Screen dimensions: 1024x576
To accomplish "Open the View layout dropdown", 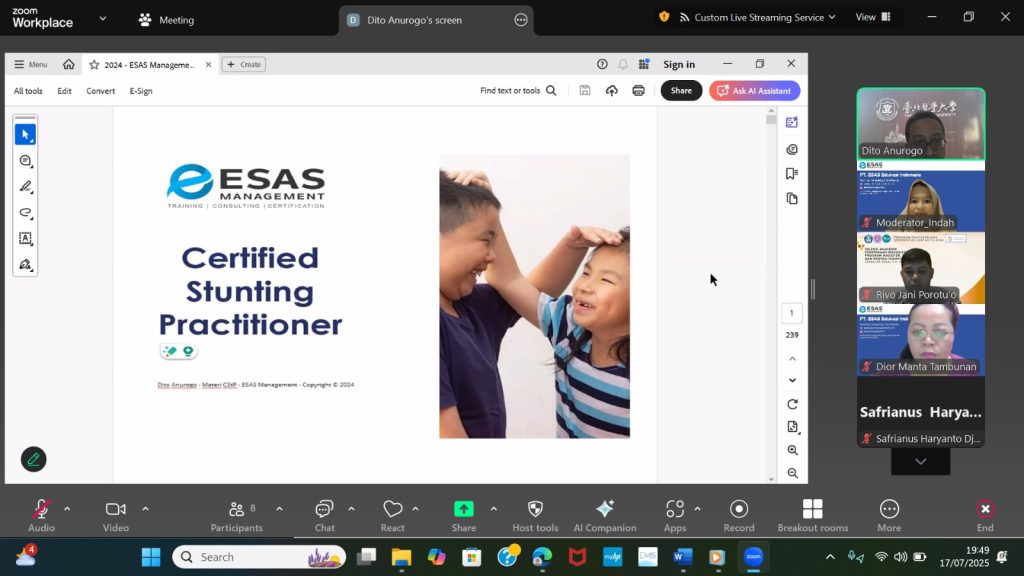I will tap(871, 17).
